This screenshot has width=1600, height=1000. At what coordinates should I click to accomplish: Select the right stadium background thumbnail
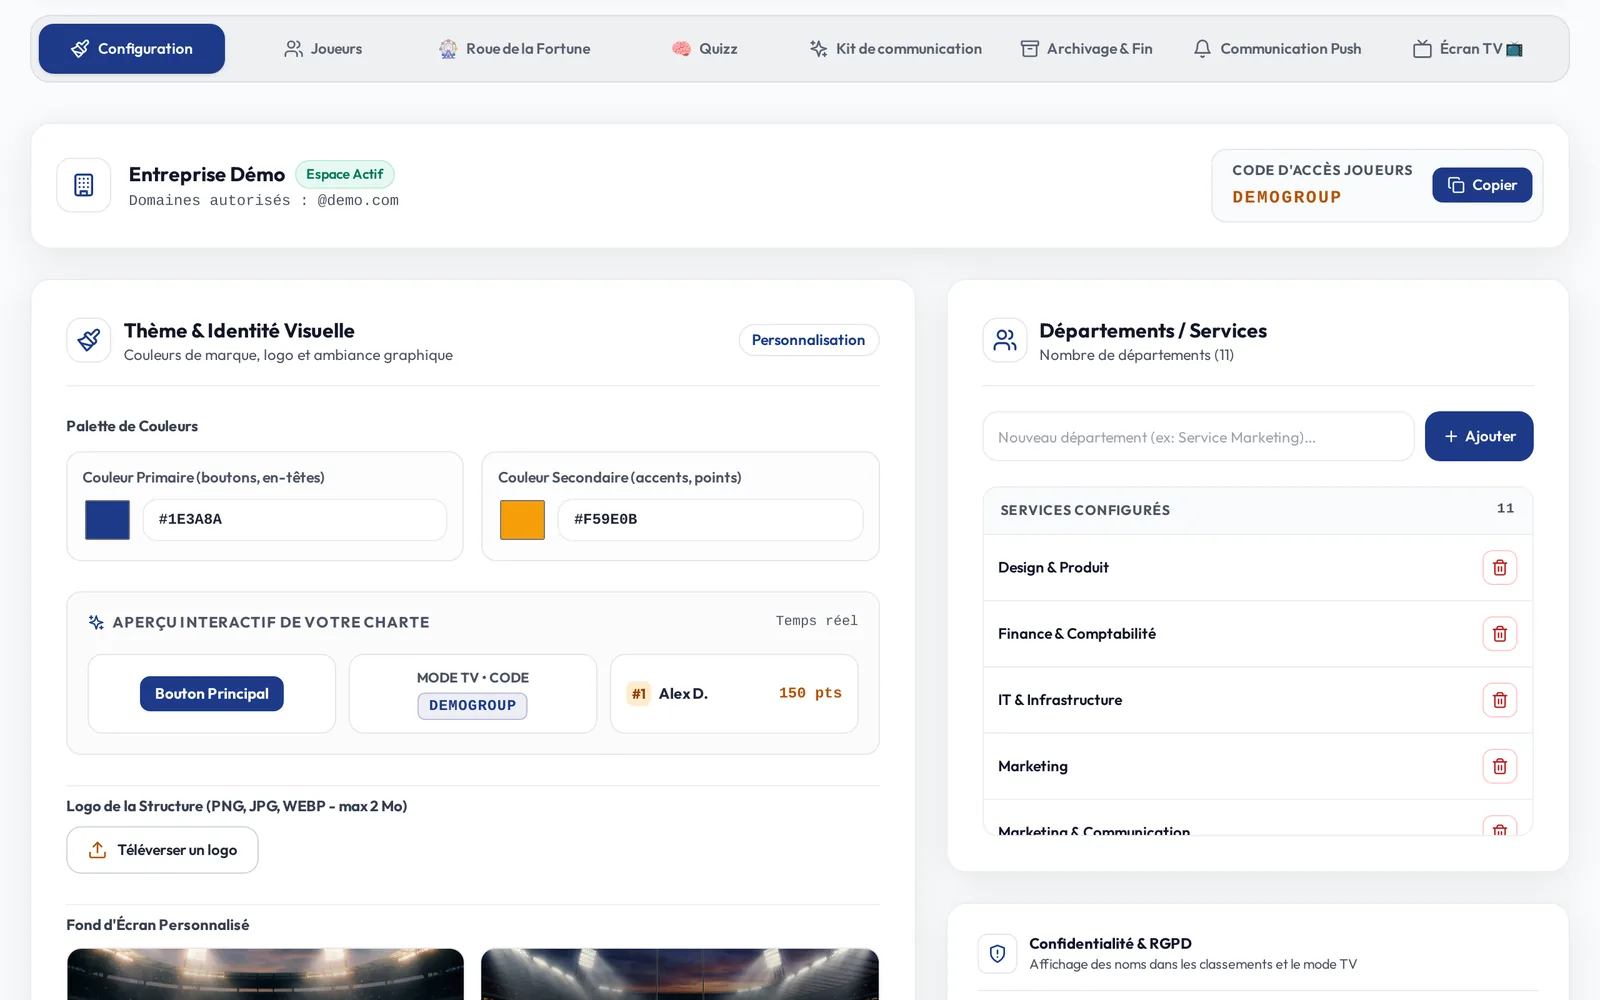coord(680,974)
